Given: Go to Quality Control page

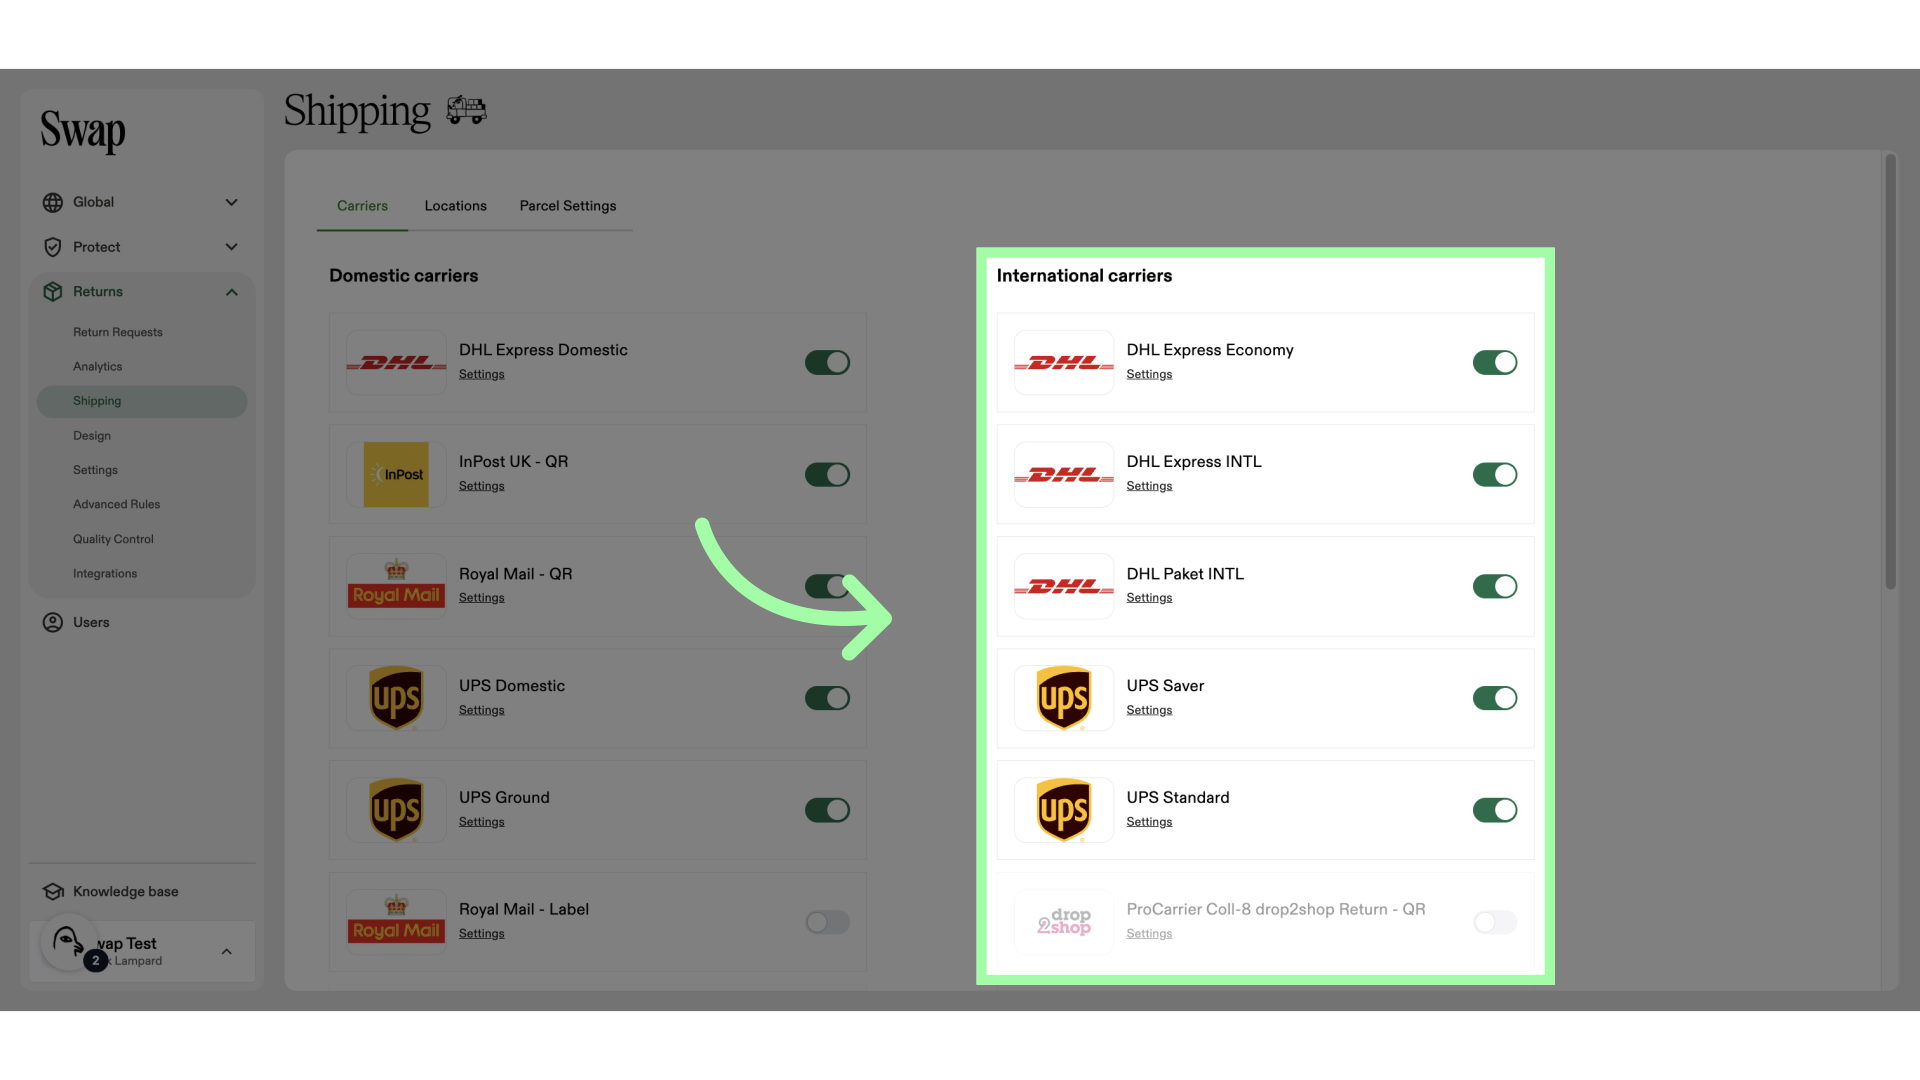Looking at the screenshot, I should click(113, 539).
